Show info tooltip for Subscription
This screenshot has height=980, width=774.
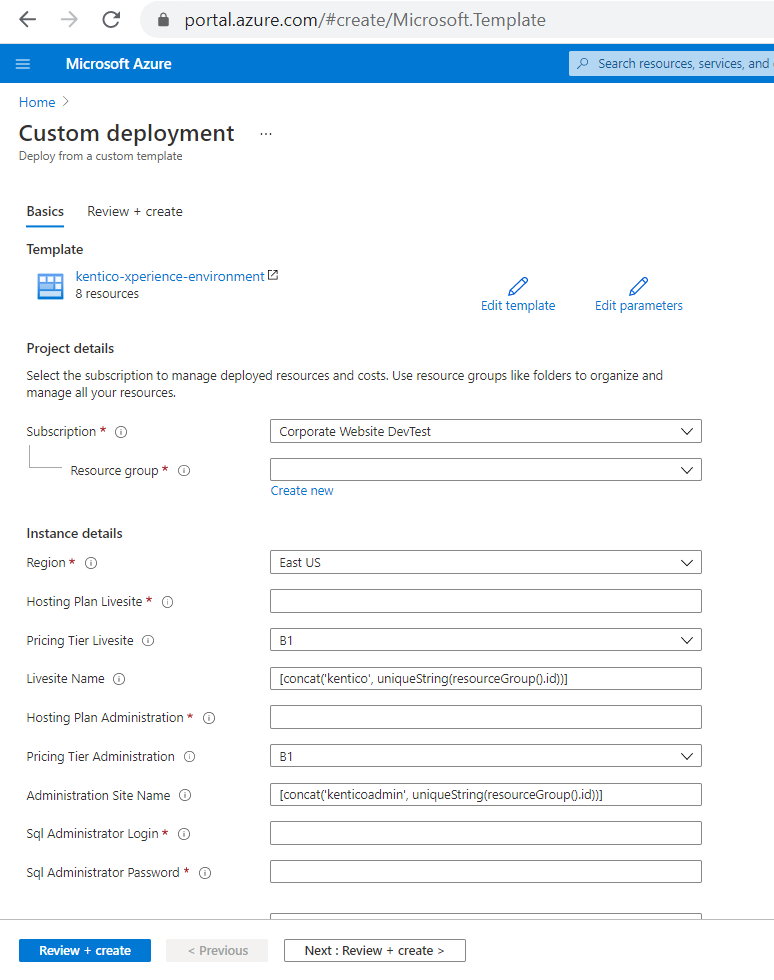coord(121,432)
